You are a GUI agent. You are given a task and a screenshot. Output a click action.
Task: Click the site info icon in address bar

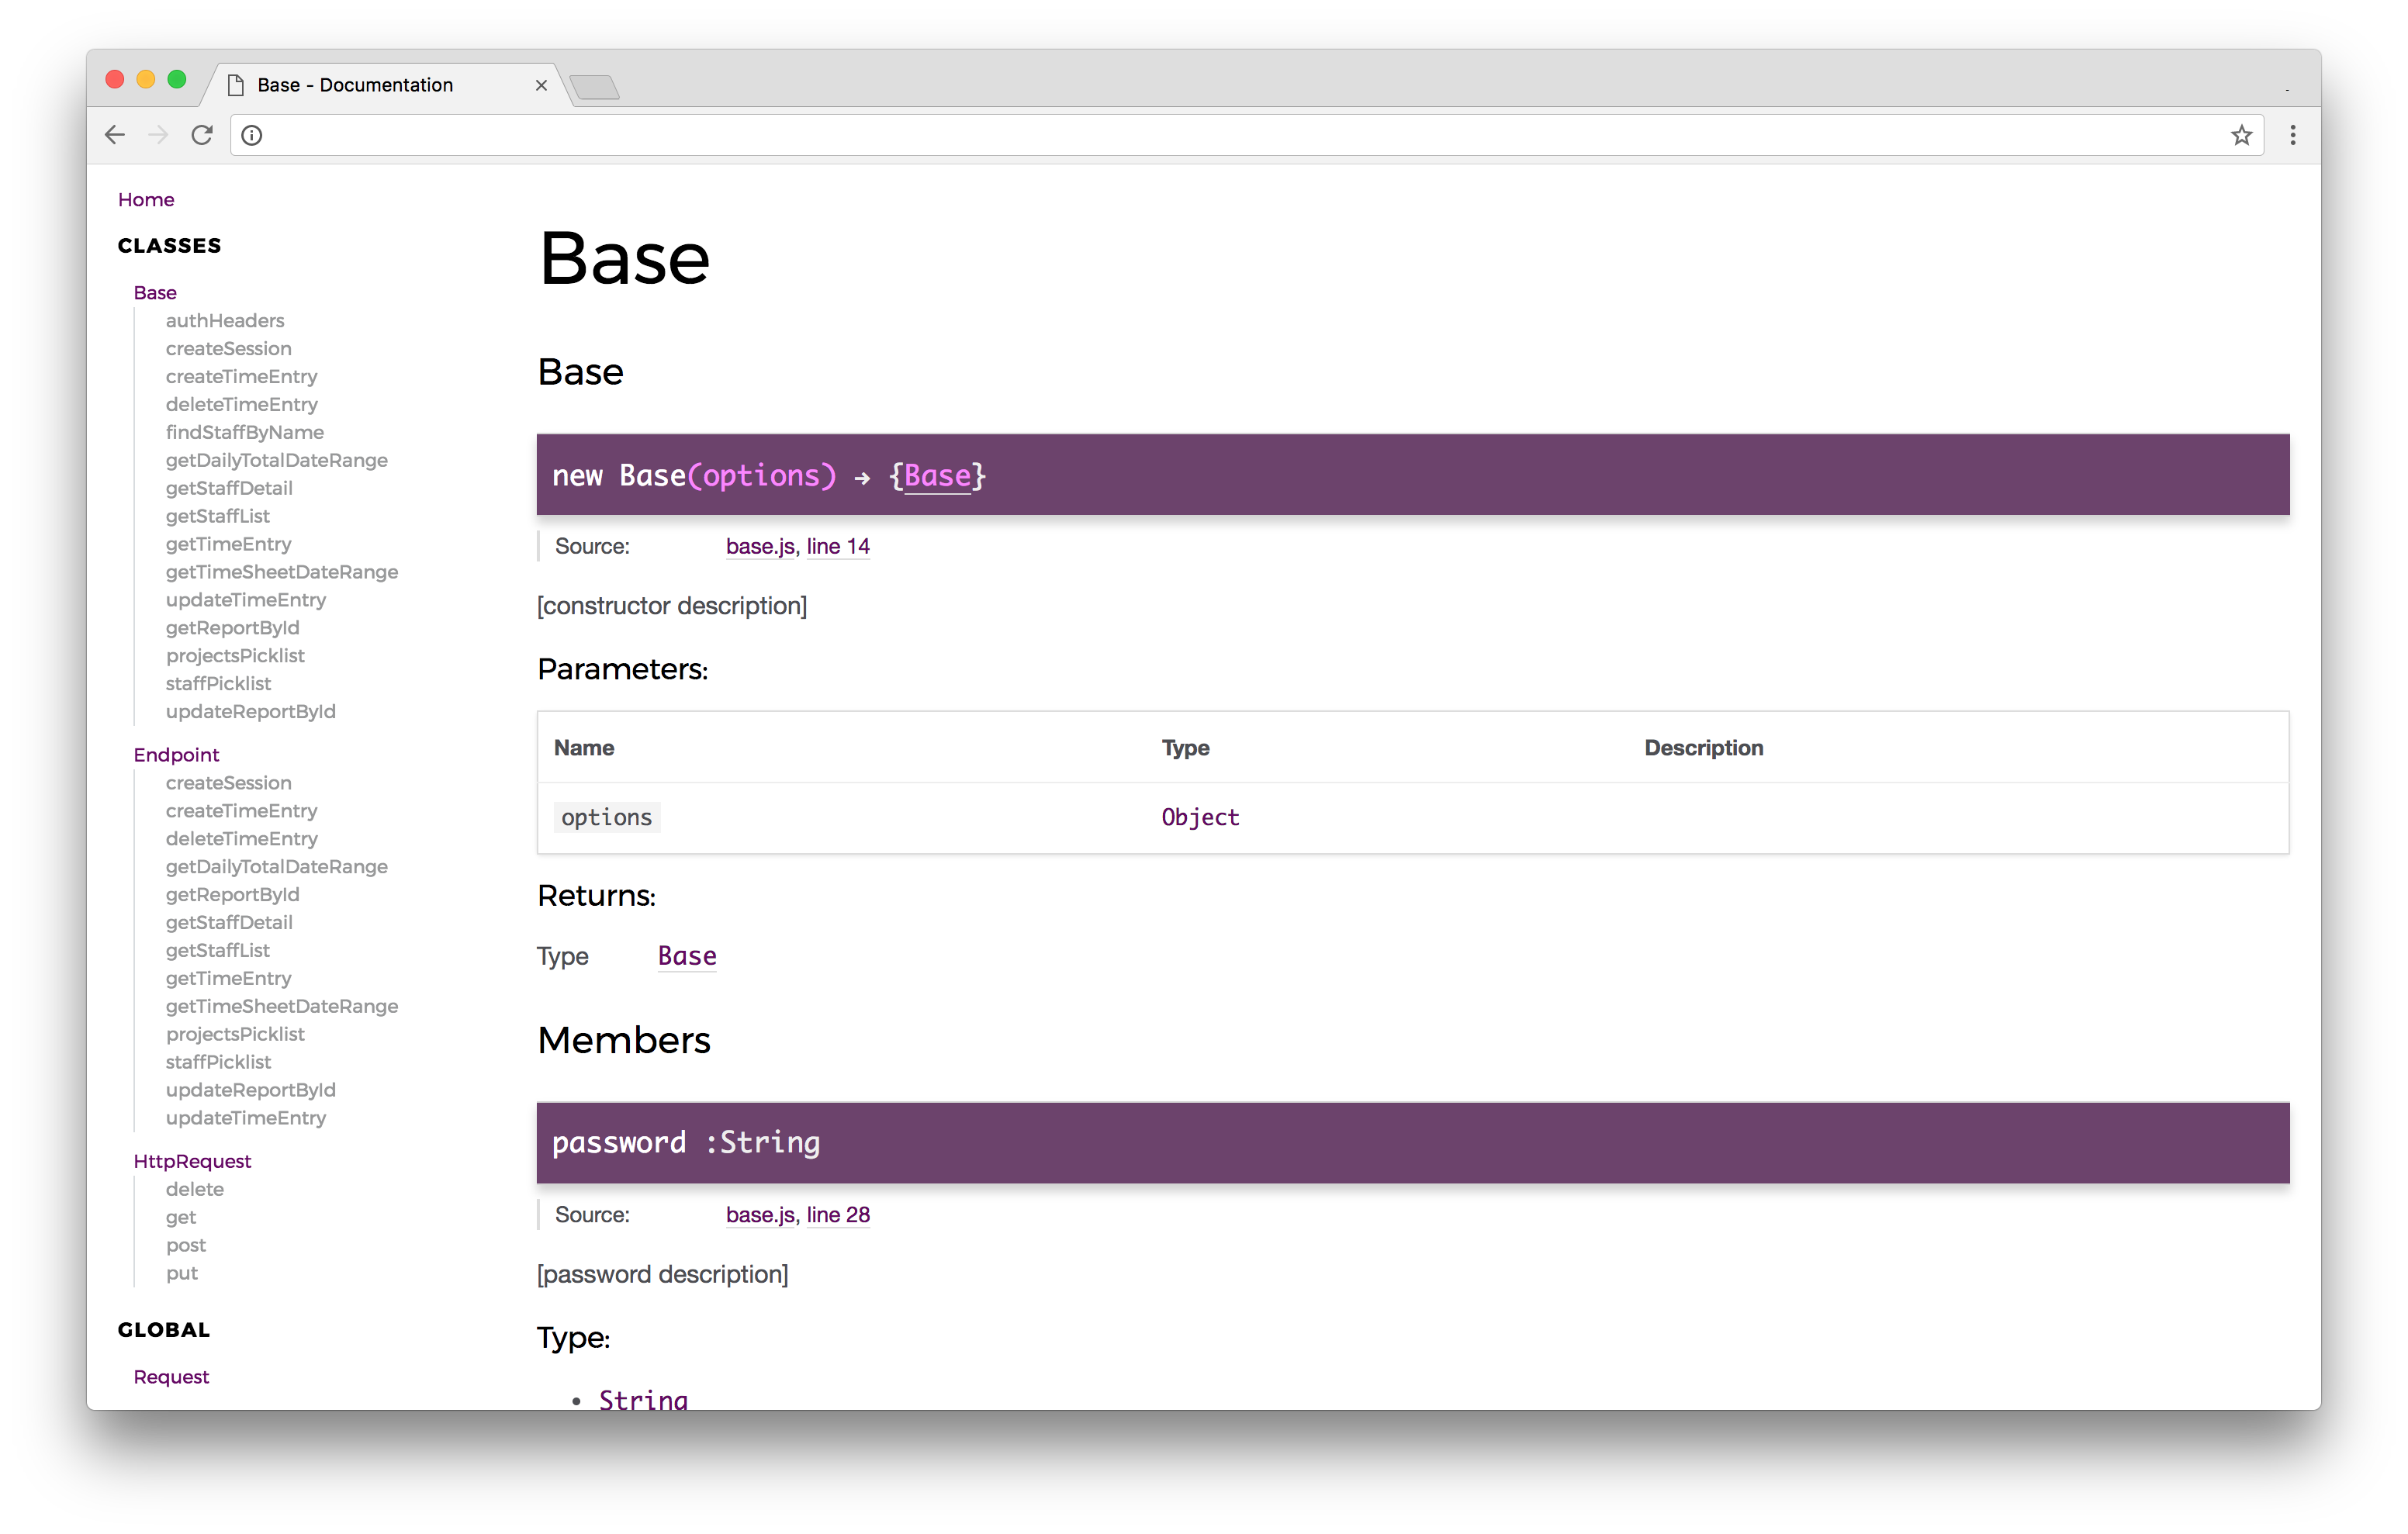(x=252, y=135)
